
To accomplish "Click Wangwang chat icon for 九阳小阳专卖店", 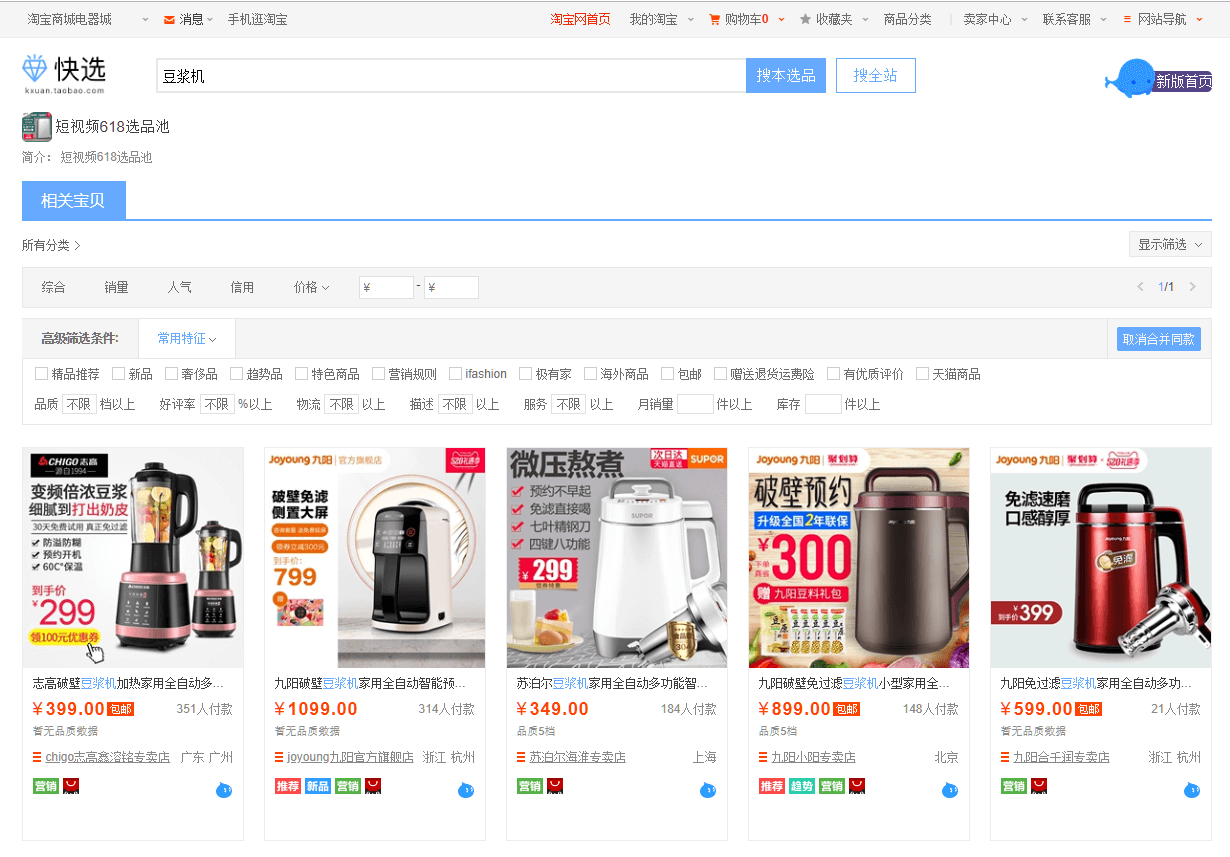I will coord(950,791).
